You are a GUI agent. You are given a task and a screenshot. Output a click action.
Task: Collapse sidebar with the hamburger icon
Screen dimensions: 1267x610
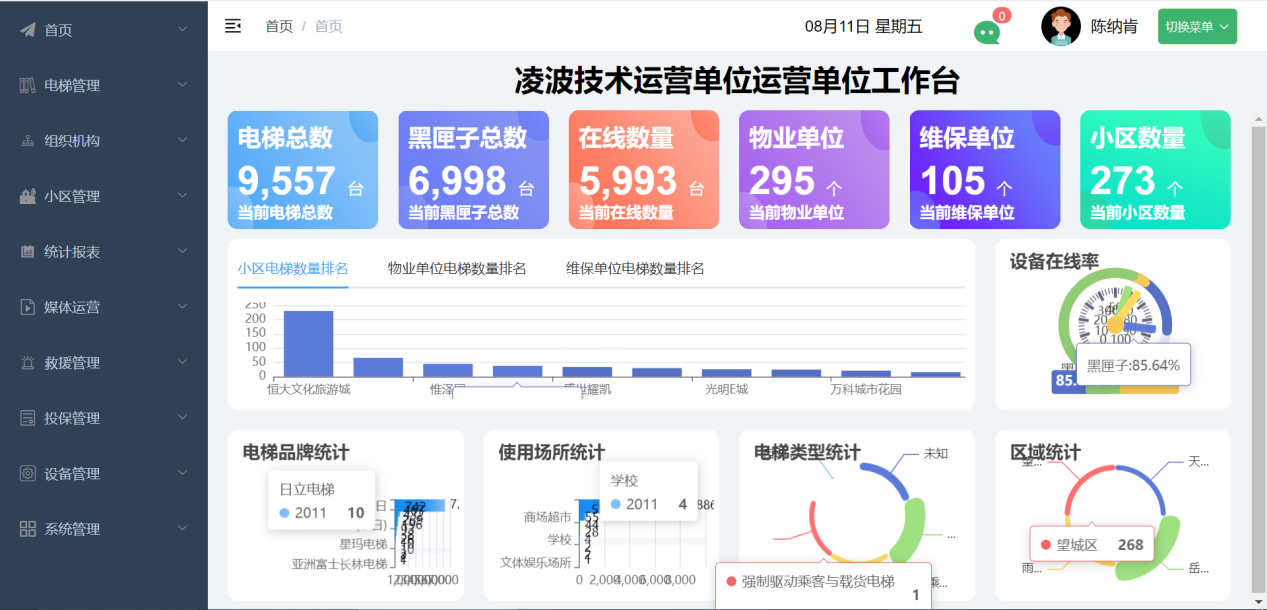pyautogui.click(x=233, y=26)
